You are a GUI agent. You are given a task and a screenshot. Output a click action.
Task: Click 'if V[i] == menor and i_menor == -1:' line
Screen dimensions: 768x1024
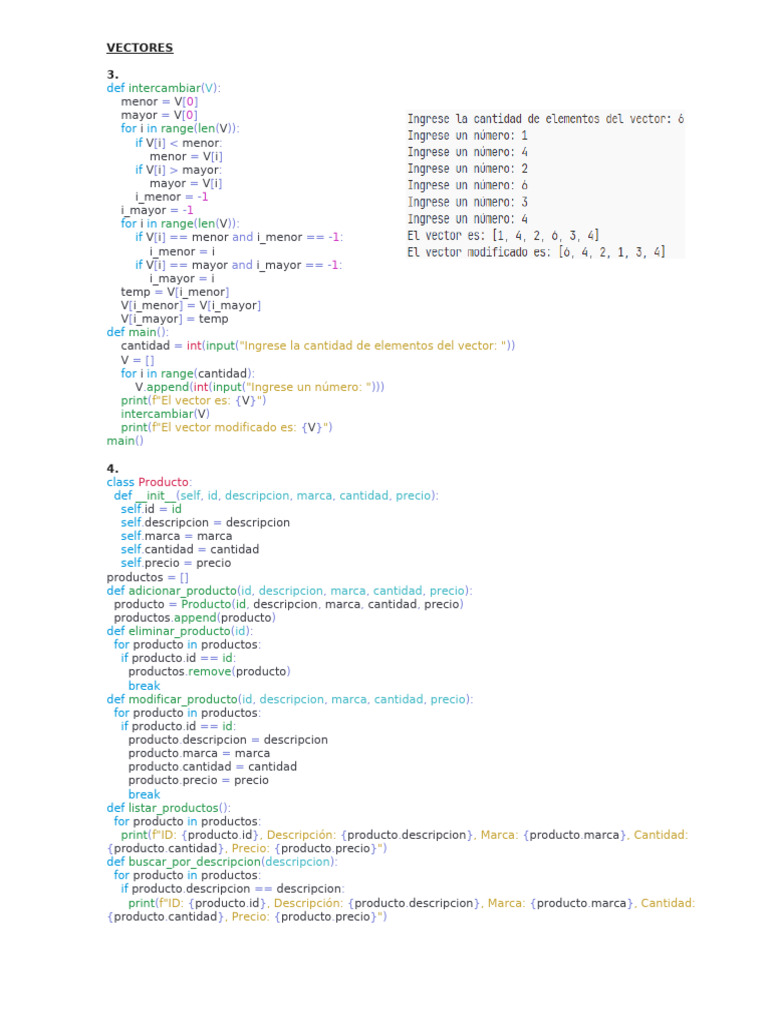pos(238,237)
